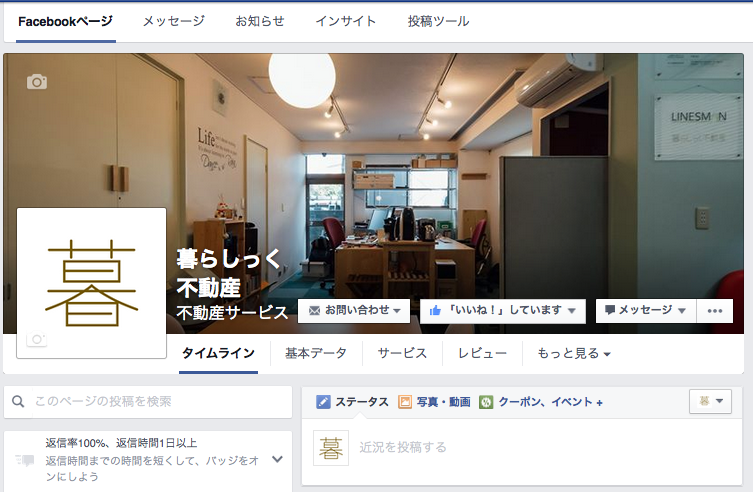
Task: Open the 「いいね！」しています dropdown
Action: [x=503, y=311]
